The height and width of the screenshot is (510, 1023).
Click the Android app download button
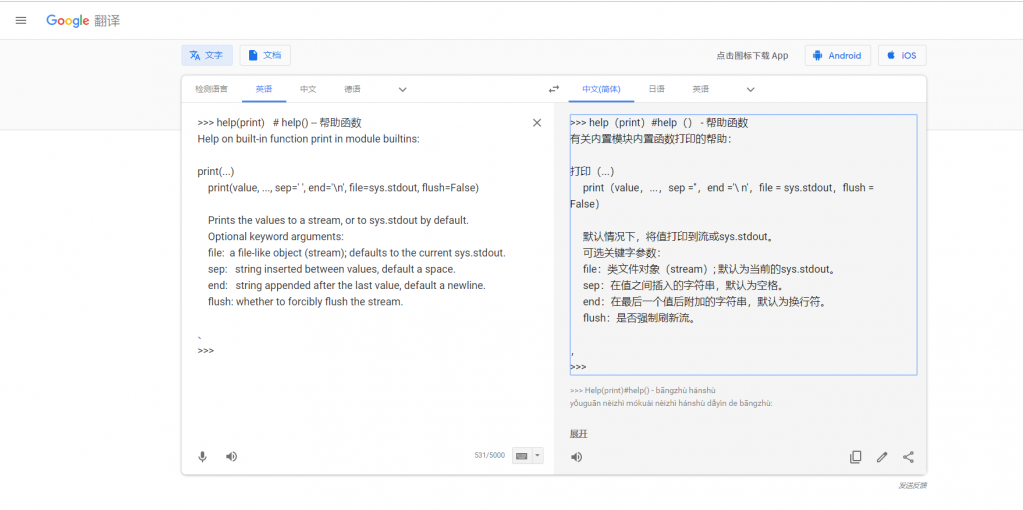coord(837,55)
